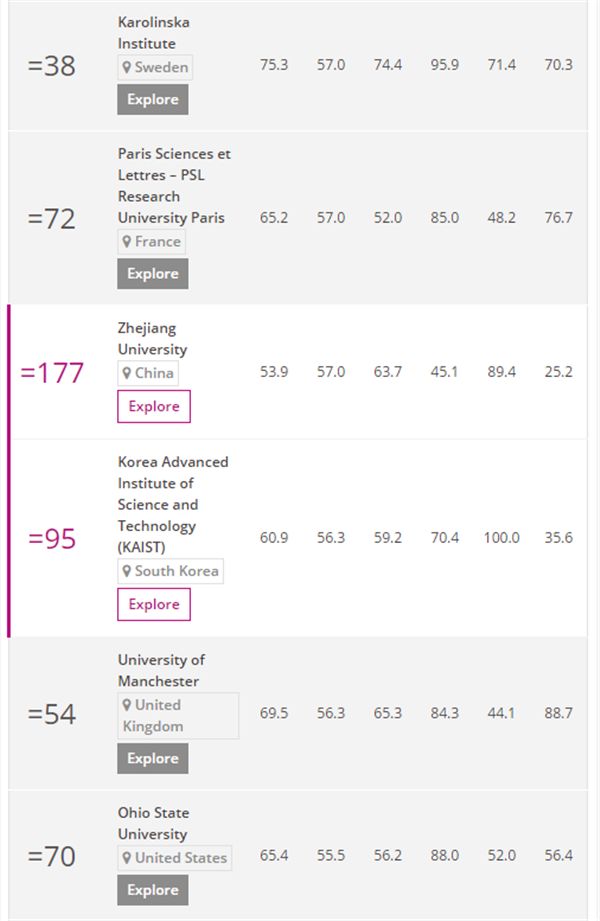Explore Karolinska Institute

point(153,100)
